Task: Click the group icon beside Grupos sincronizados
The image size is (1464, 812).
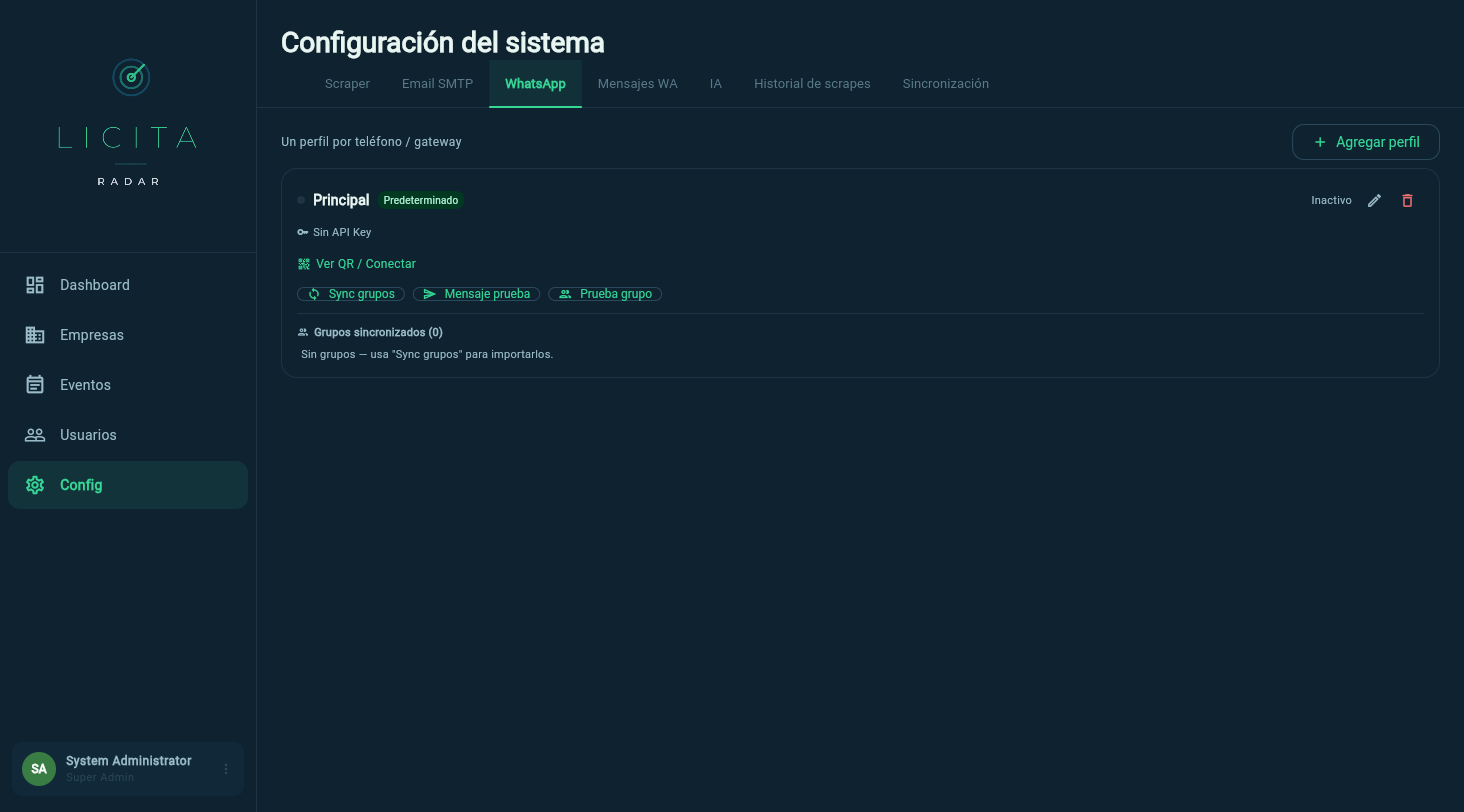Action: [303, 332]
